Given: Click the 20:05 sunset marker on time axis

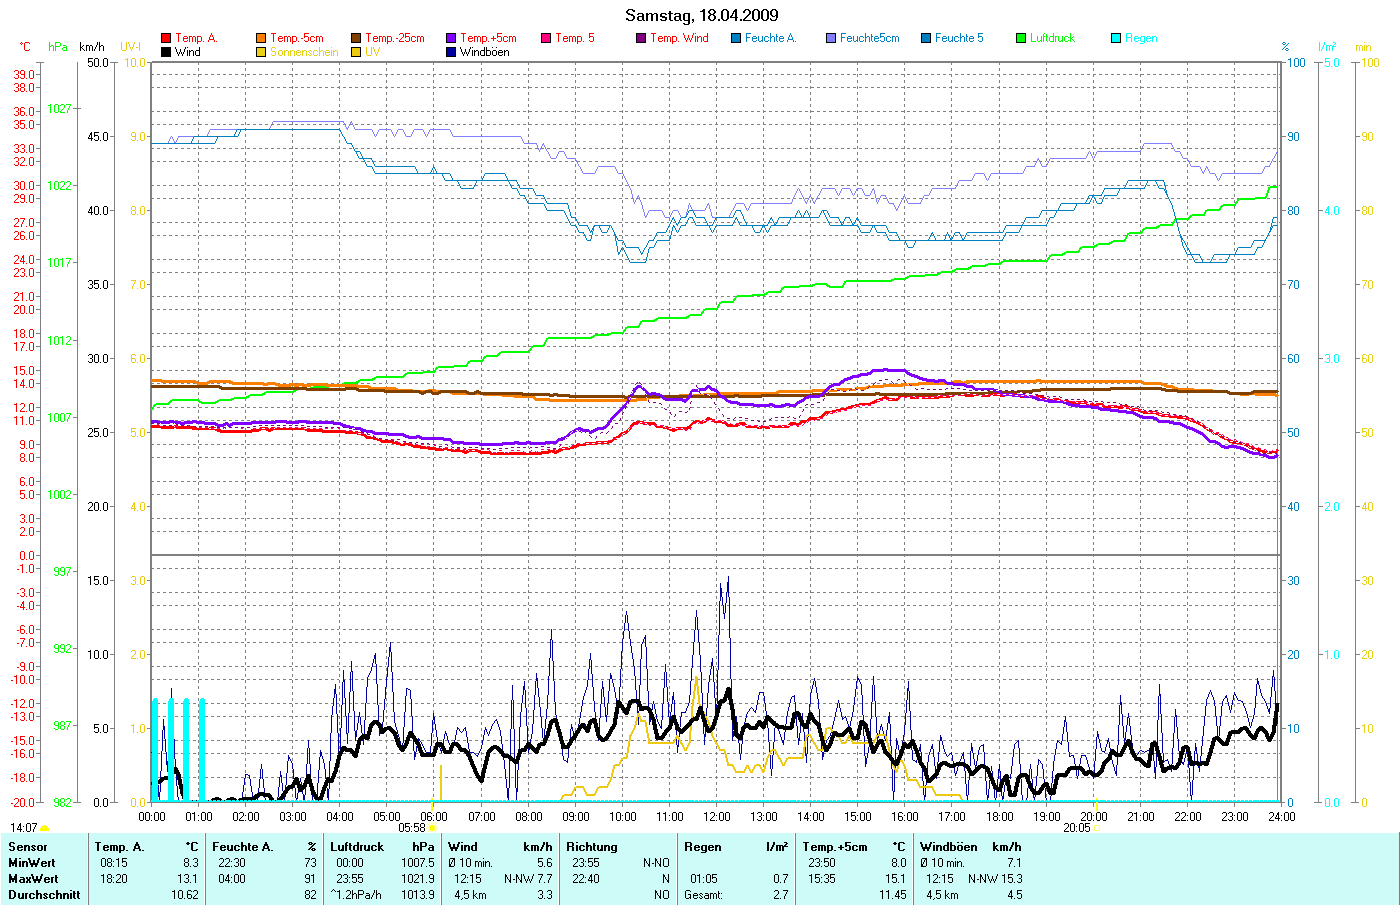Looking at the screenshot, I should [x=1077, y=828].
